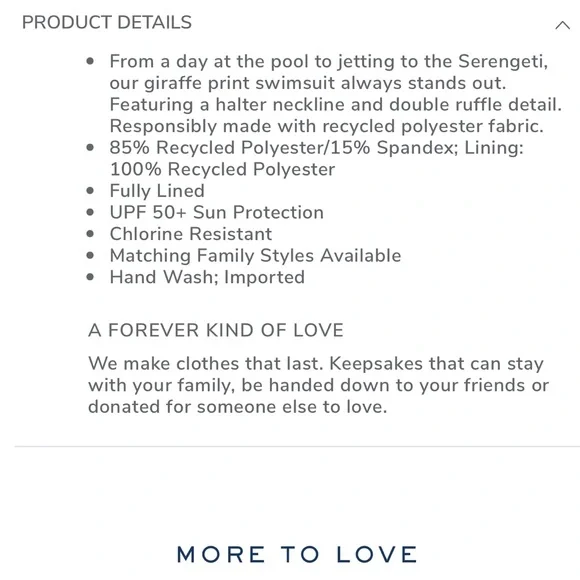Screen dimensions: 580x580
Task: Click the 'donated for someone else to love' line
Action: tap(237, 407)
